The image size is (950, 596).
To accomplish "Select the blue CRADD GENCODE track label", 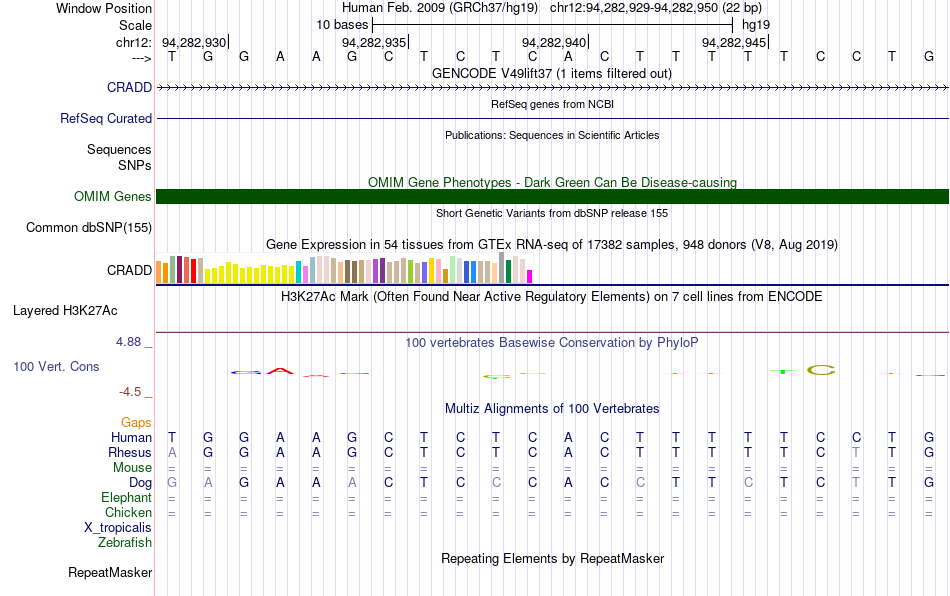I will click(129, 87).
